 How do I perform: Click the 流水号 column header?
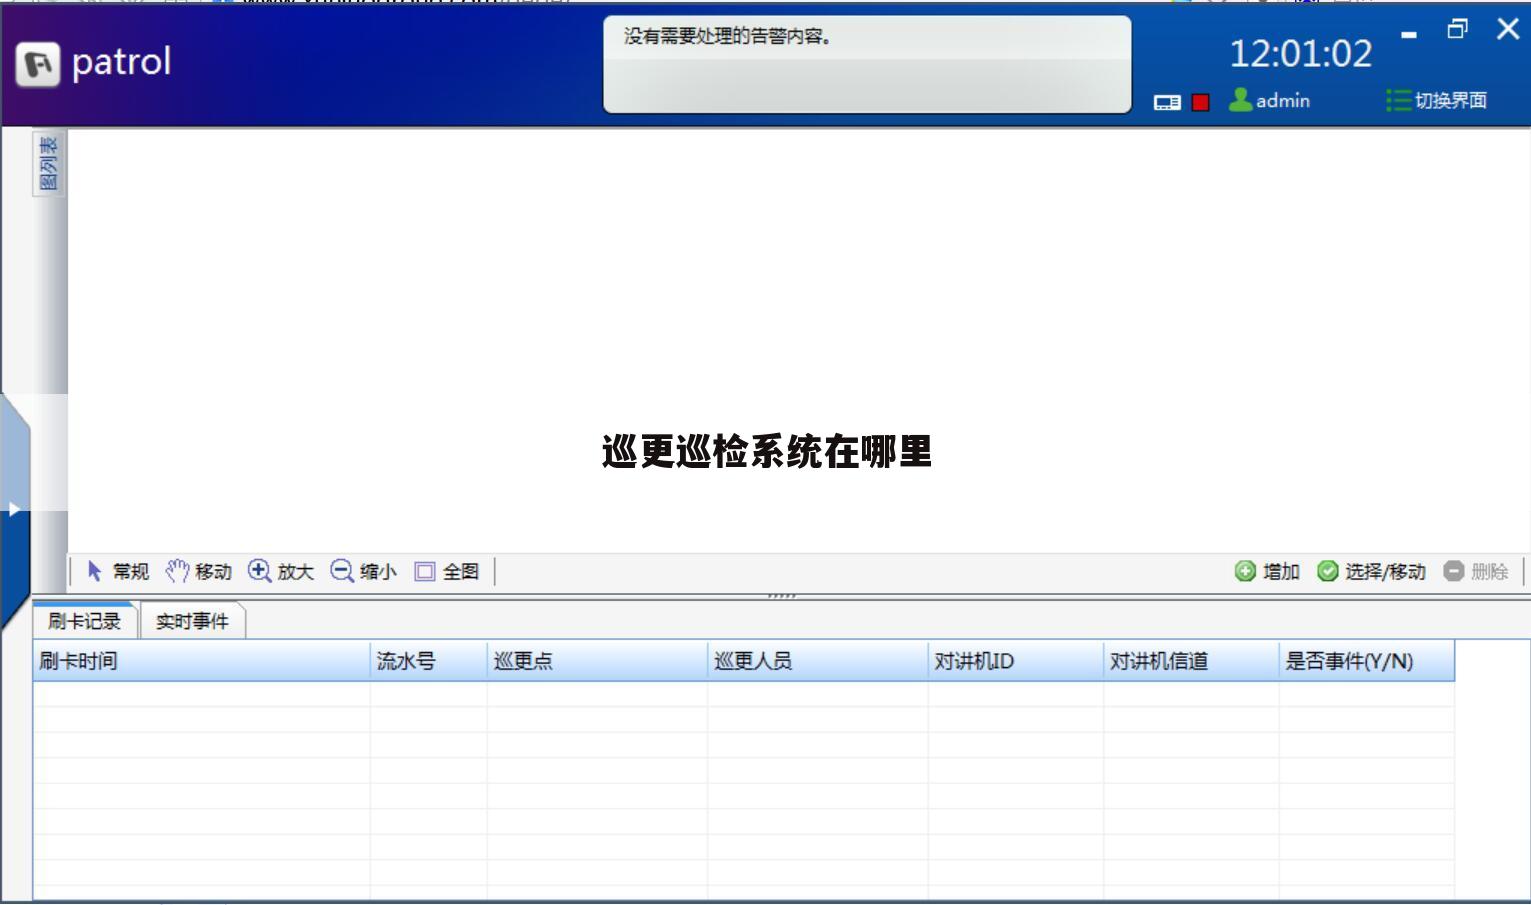(x=429, y=661)
